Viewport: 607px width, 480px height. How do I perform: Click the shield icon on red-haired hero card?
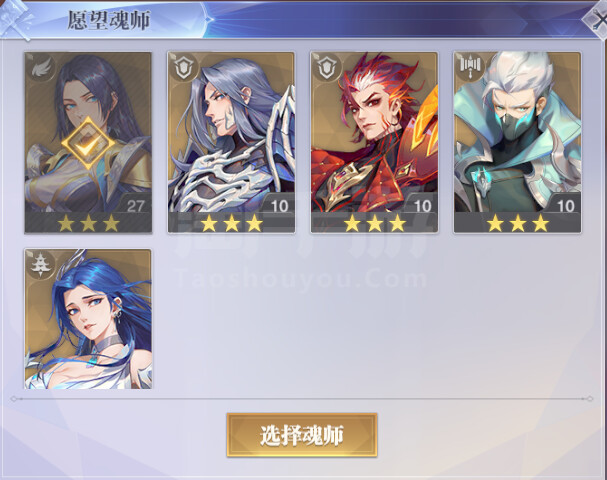click(x=327, y=69)
